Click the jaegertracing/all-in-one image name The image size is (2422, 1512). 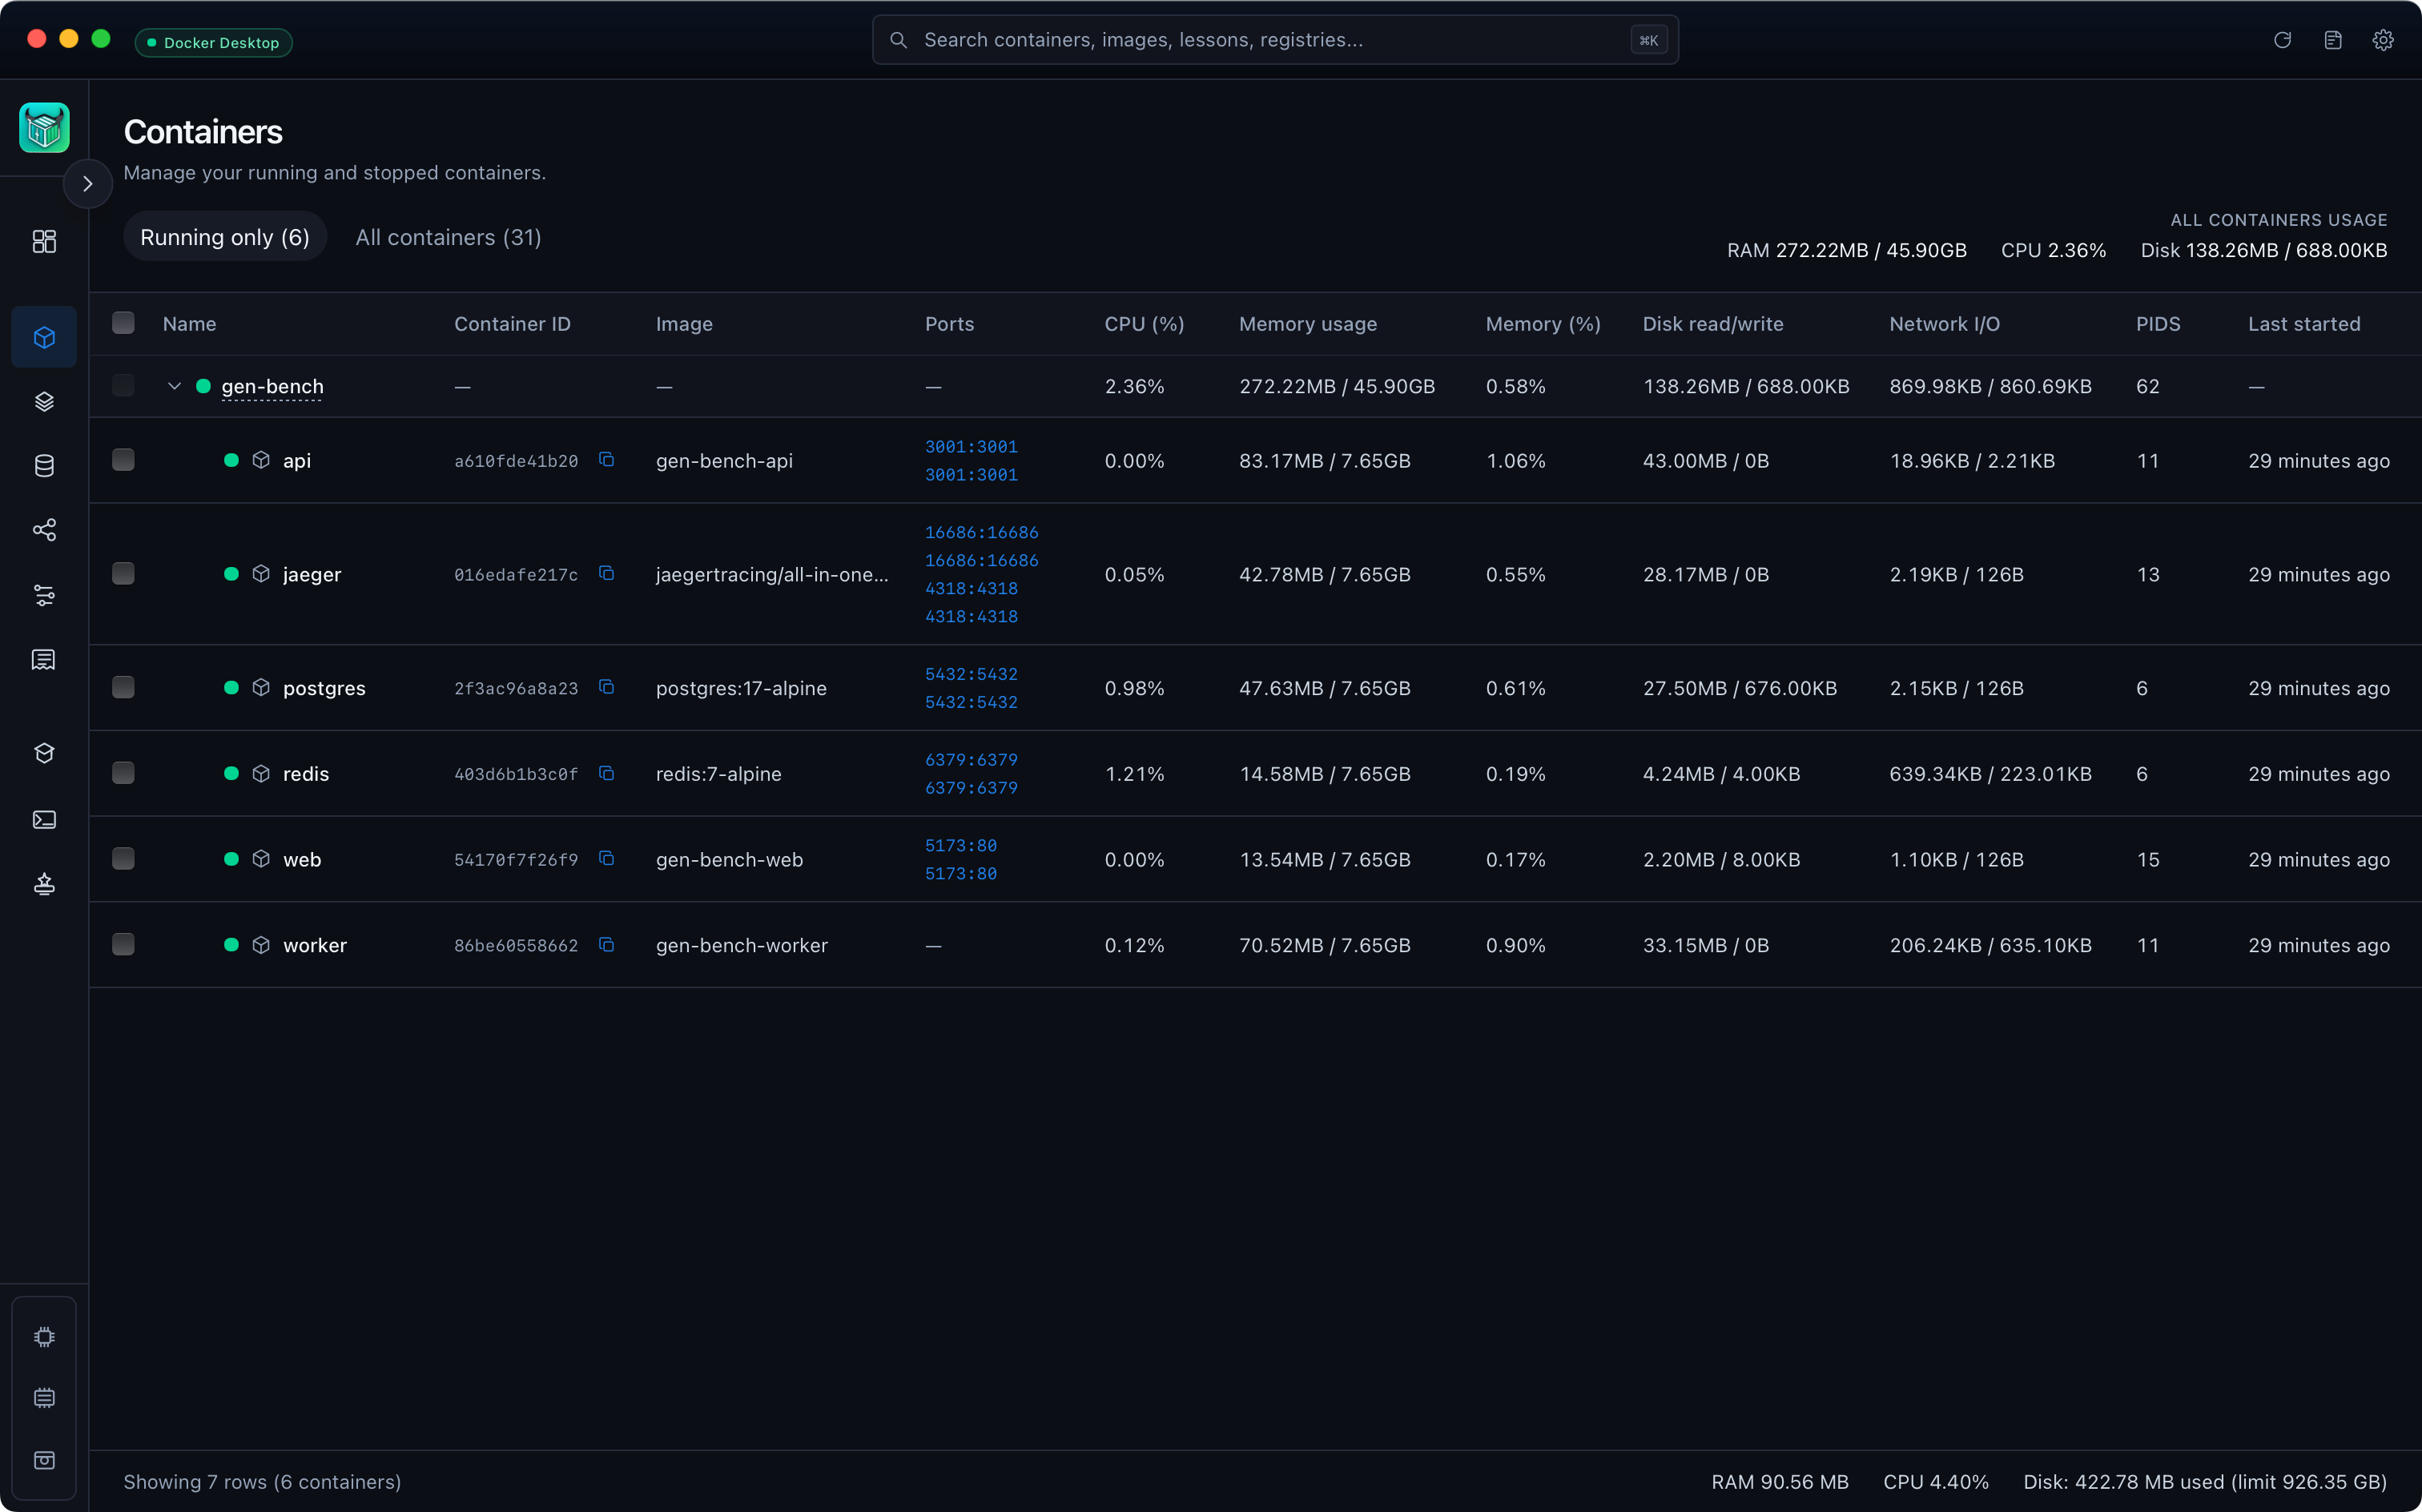(772, 574)
